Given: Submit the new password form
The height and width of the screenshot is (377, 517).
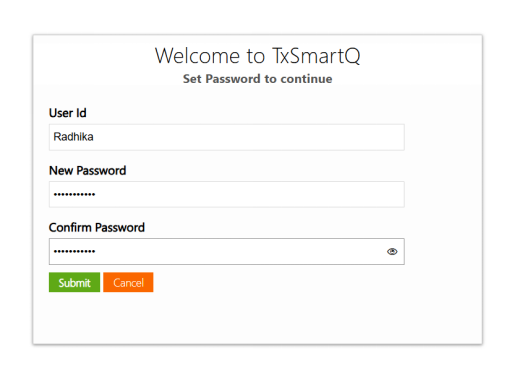Looking at the screenshot, I should pyautogui.click(x=74, y=282).
